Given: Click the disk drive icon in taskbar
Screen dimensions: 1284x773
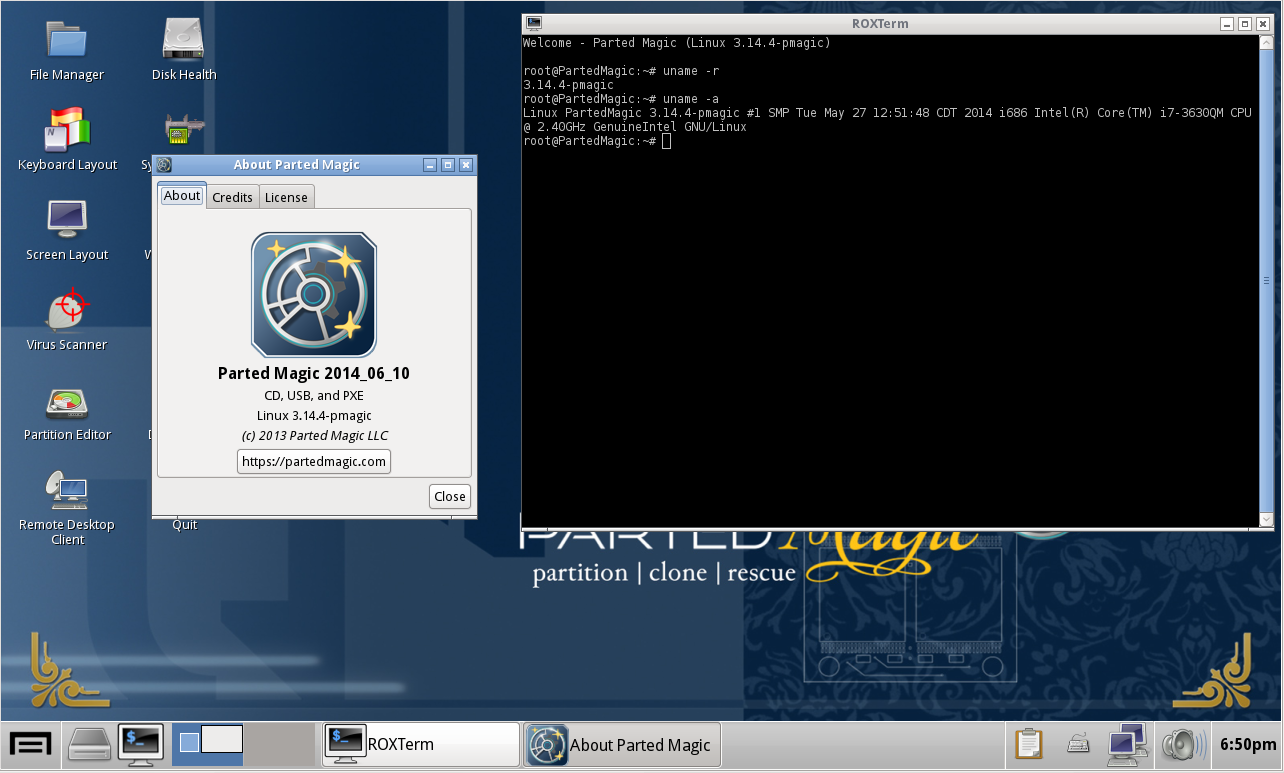Looking at the screenshot, I should (89, 745).
